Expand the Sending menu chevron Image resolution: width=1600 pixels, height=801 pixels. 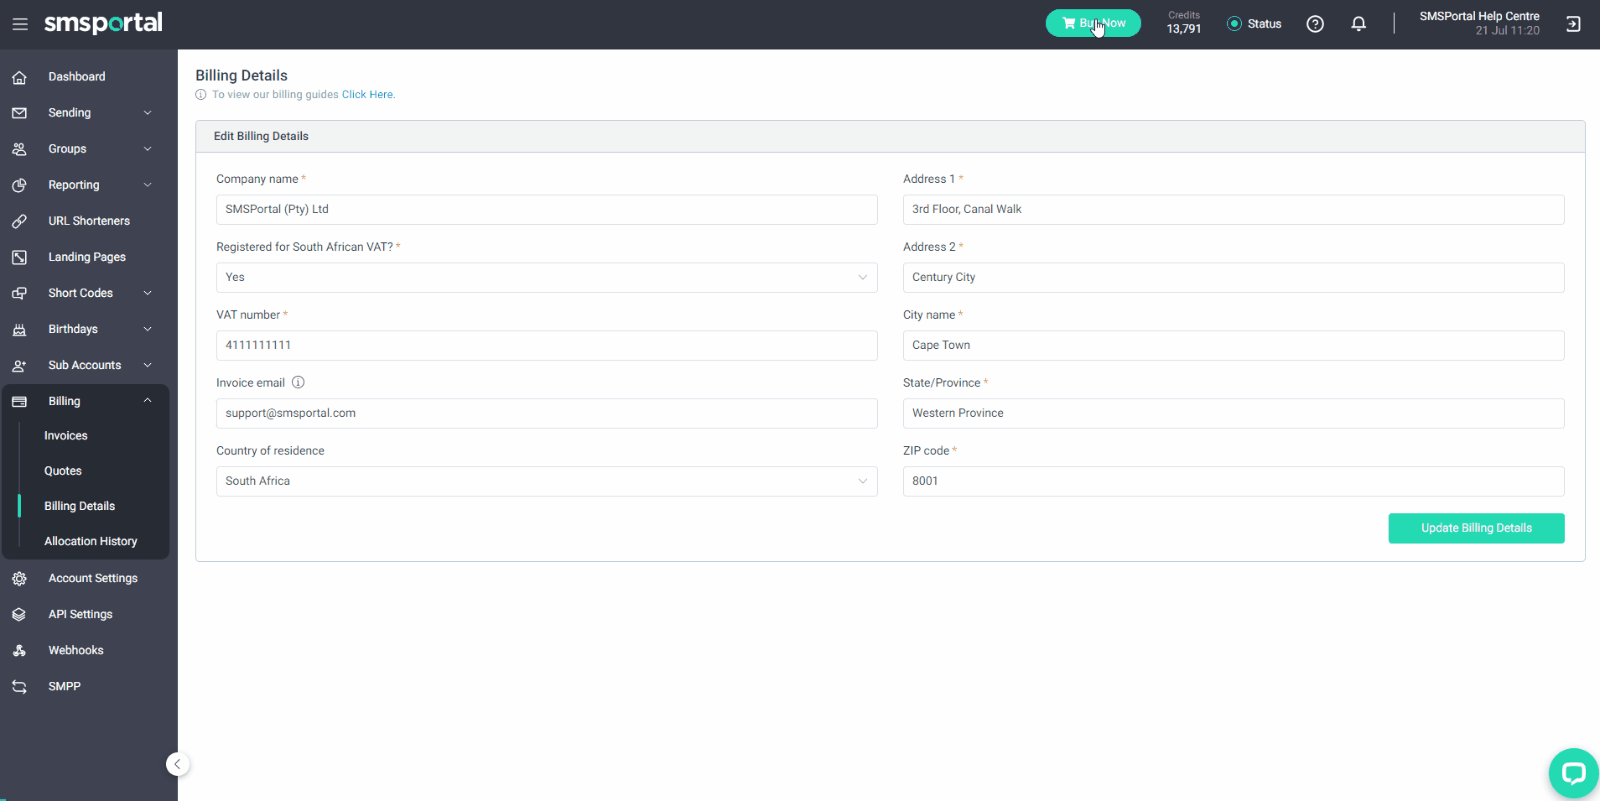148,113
